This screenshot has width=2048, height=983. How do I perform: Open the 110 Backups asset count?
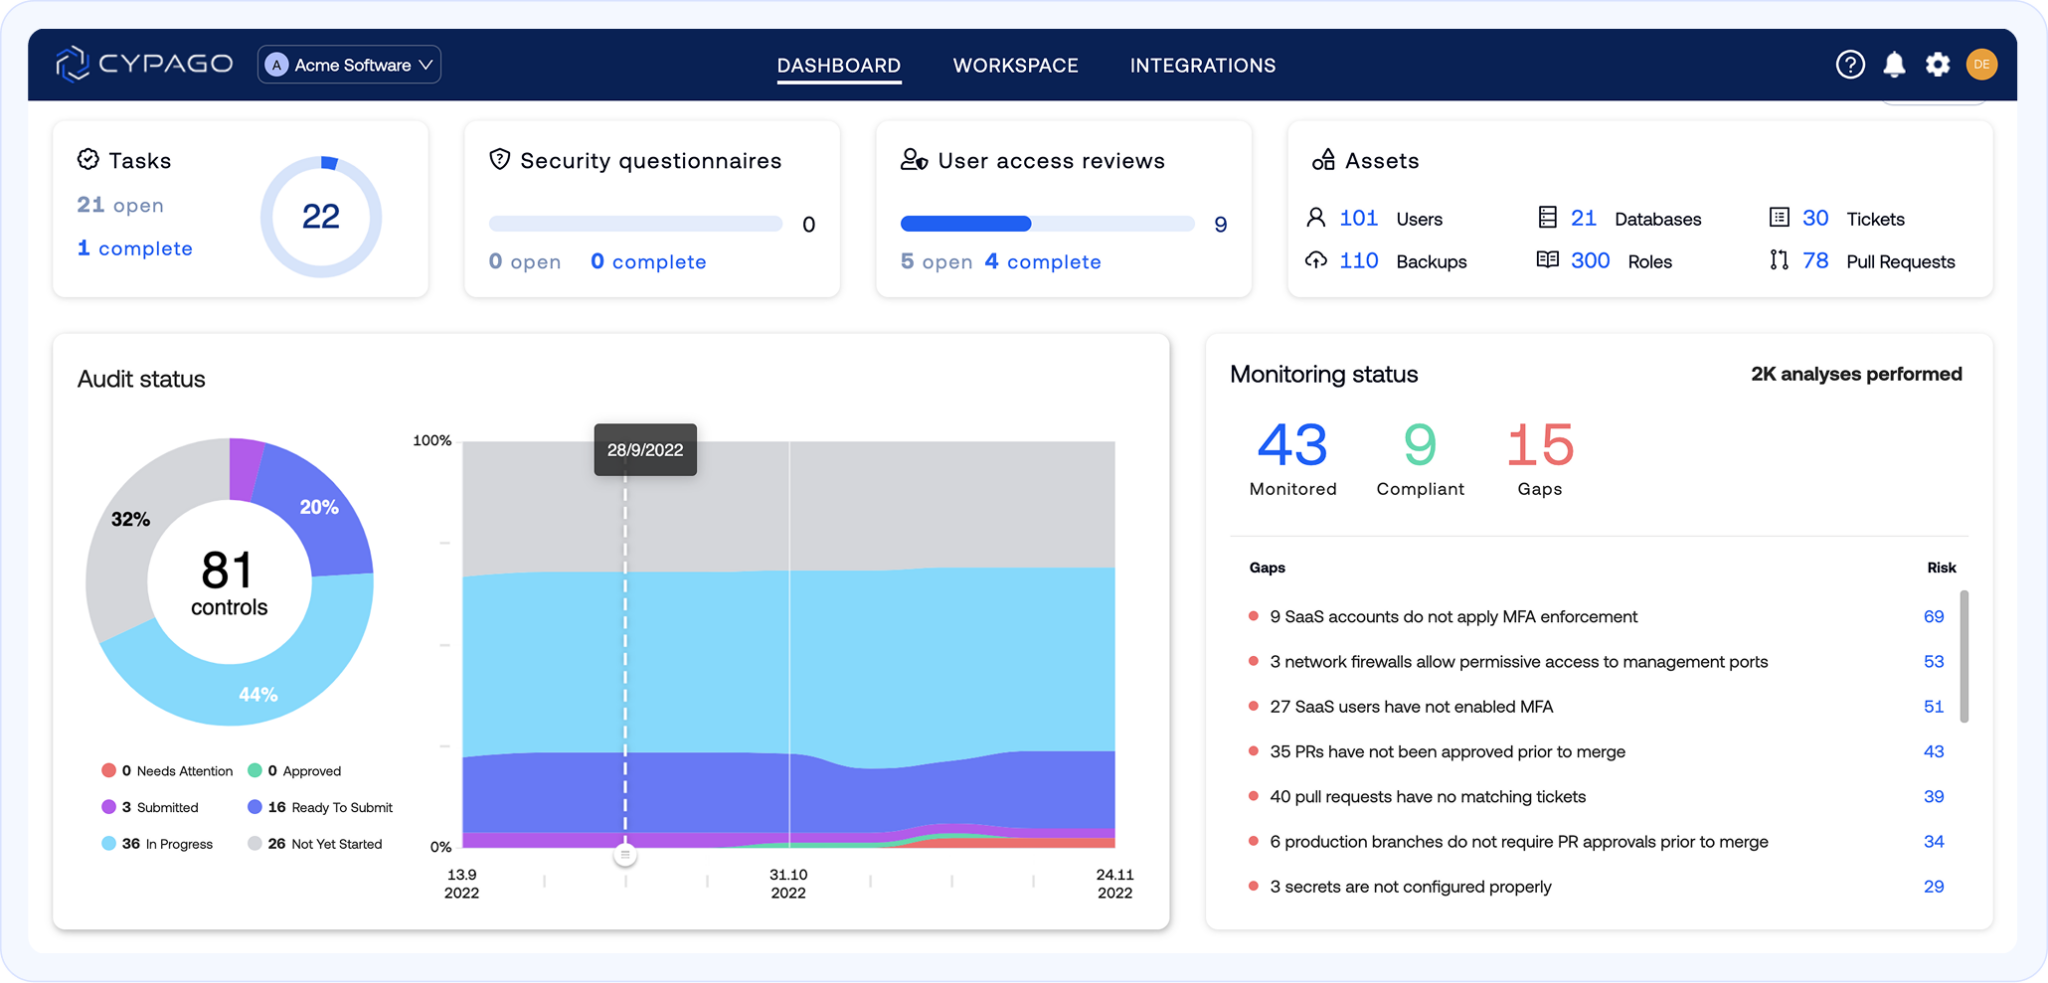1358,261
